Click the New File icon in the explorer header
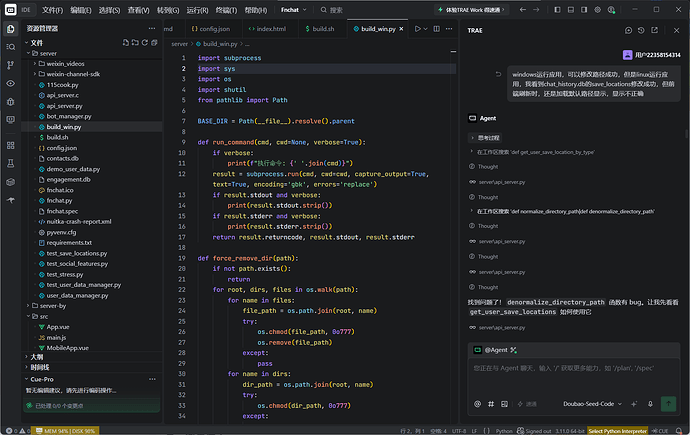Image resolution: width=690 pixels, height=435 pixels. (126, 43)
